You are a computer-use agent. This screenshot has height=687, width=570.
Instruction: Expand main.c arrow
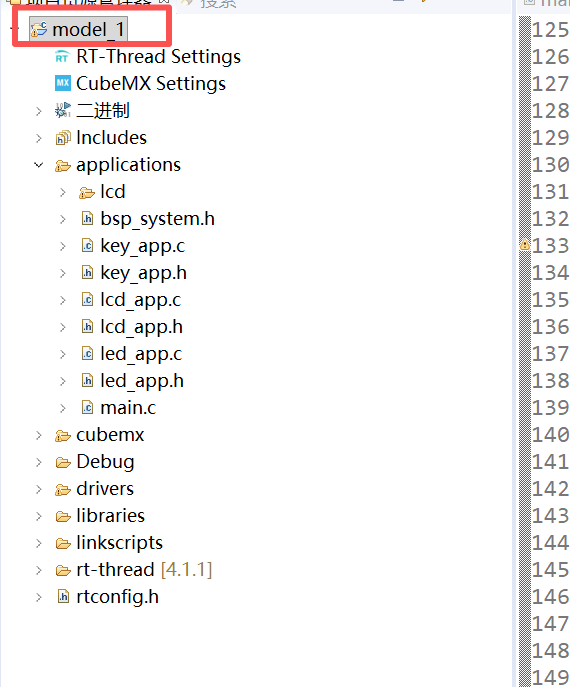pos(63,408)
